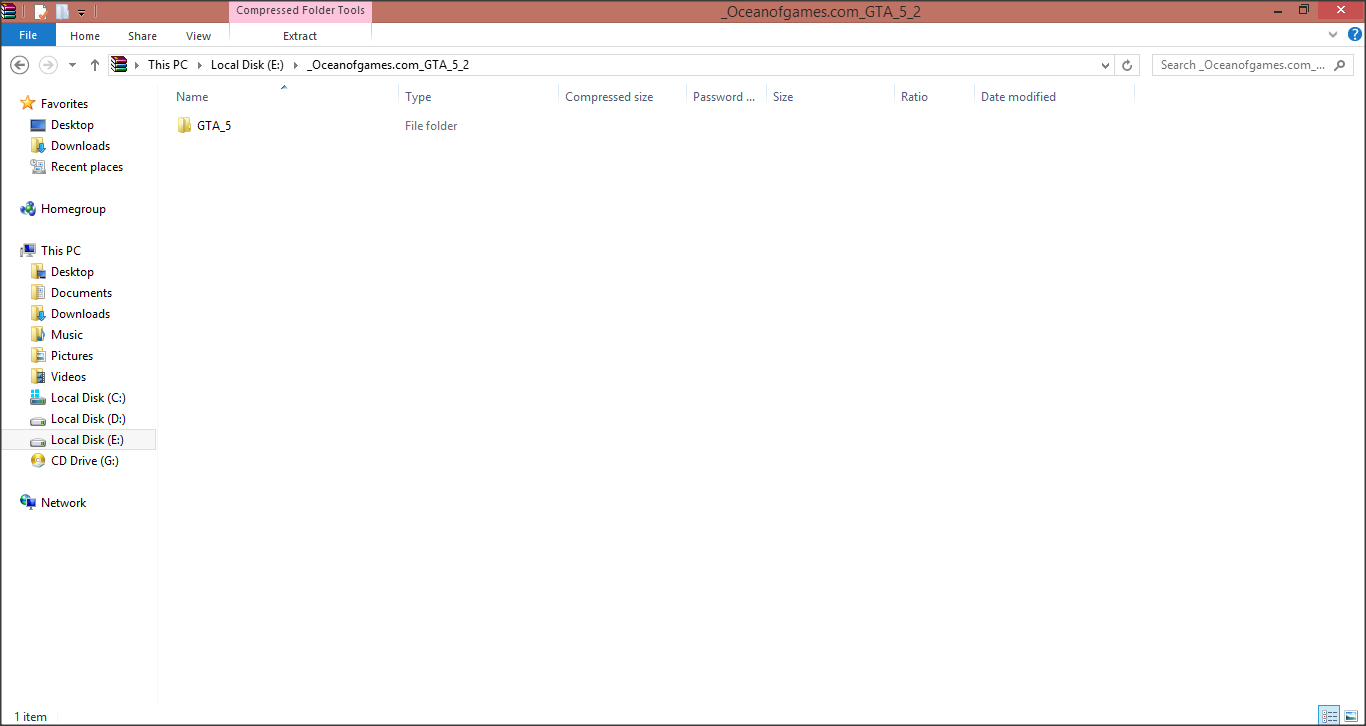Select the GTA_5 folder

[x=213, y=126]
